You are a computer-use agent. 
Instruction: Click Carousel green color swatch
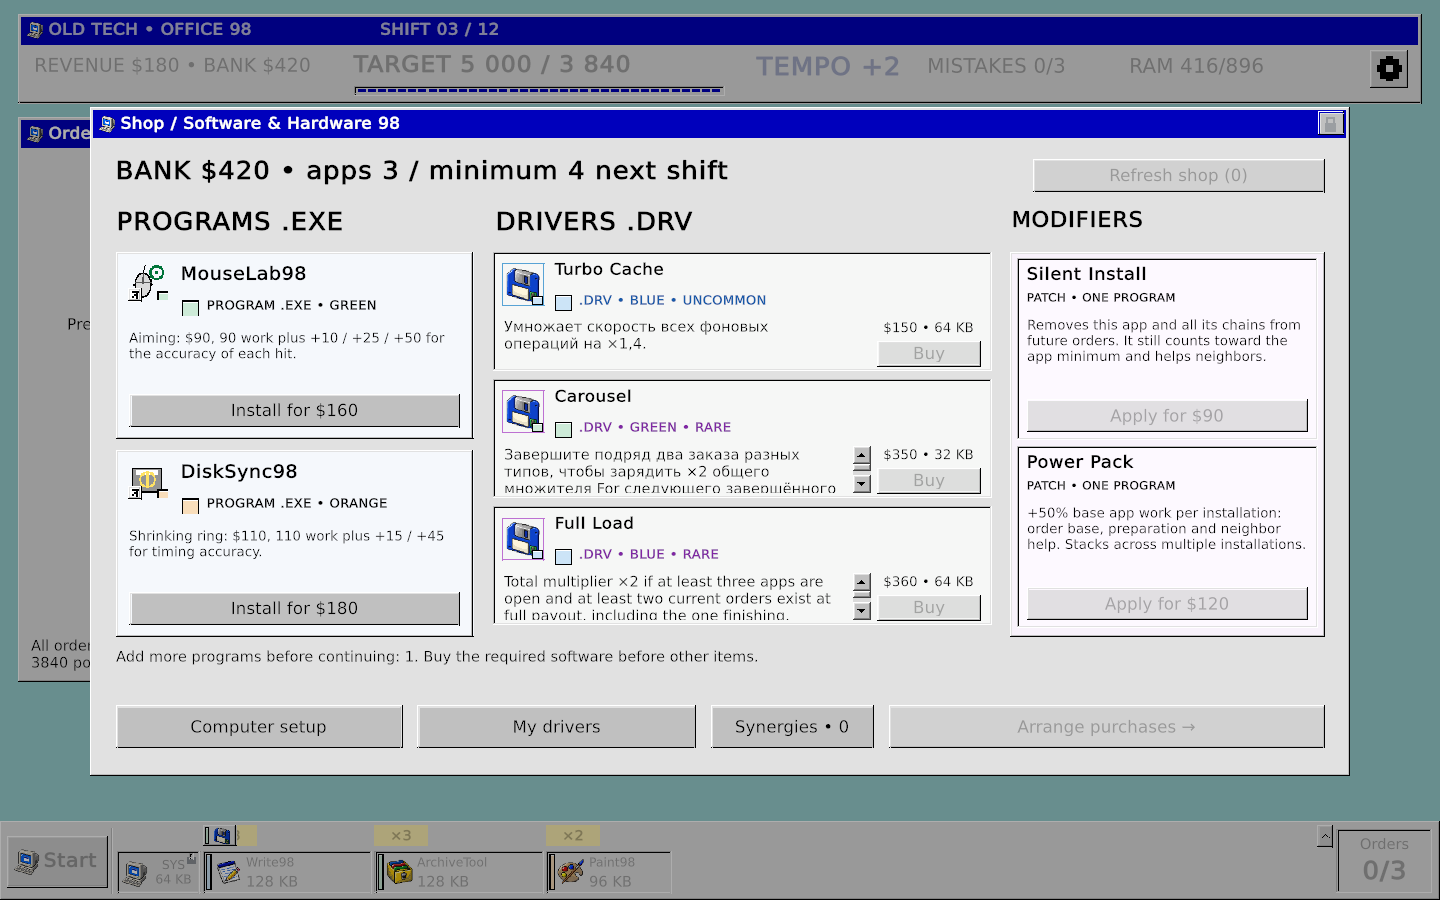pos(563,429)
